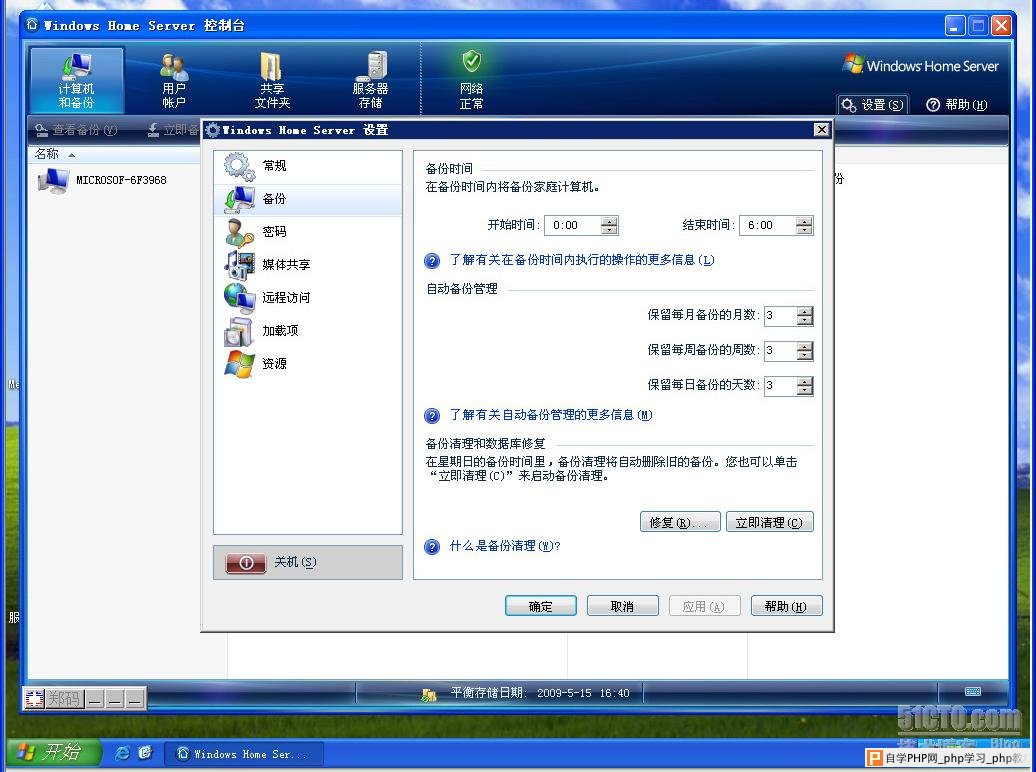Click the 郑码 input method indicator
The width and height of the screenshot is (1036, 772).
63,698
